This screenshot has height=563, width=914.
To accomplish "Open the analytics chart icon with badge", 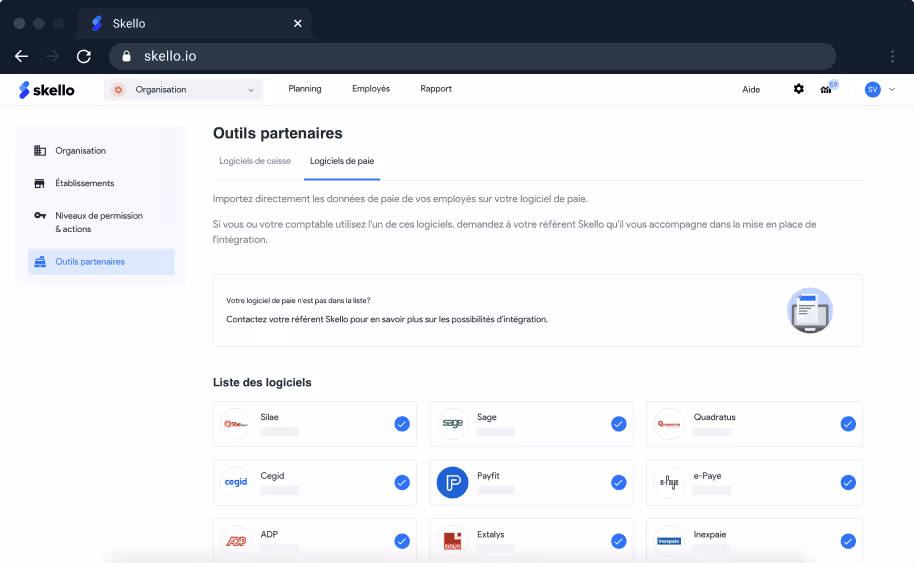I will point(828,88).
